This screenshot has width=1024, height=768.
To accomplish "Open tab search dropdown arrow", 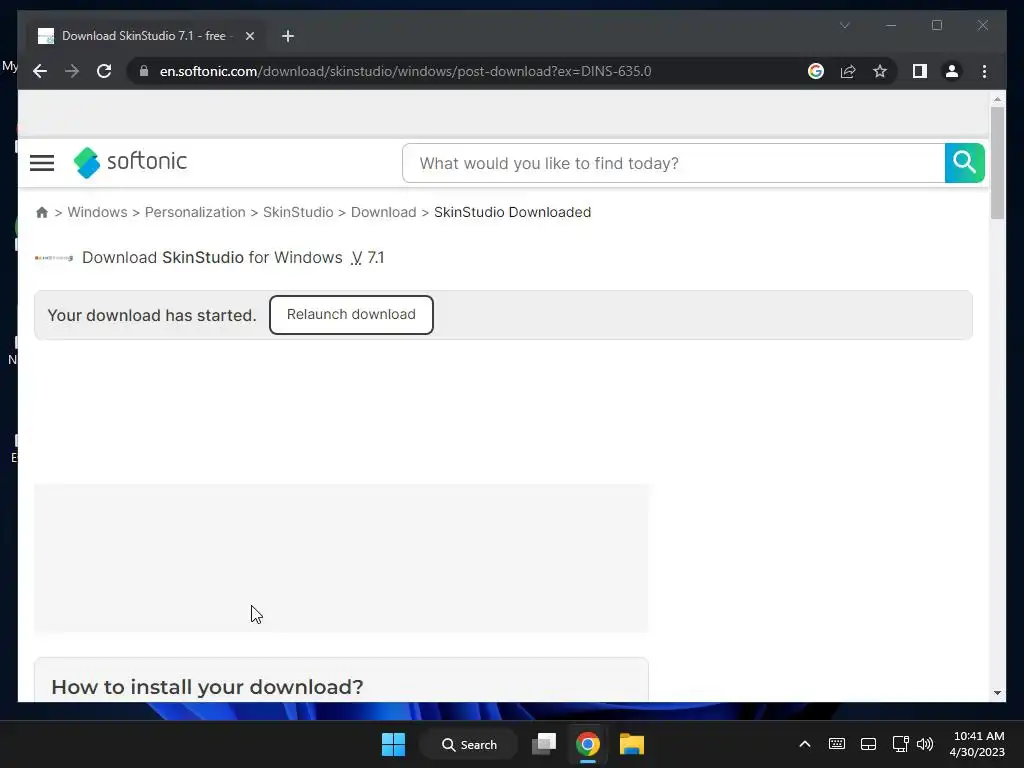I will click(844, 25).
